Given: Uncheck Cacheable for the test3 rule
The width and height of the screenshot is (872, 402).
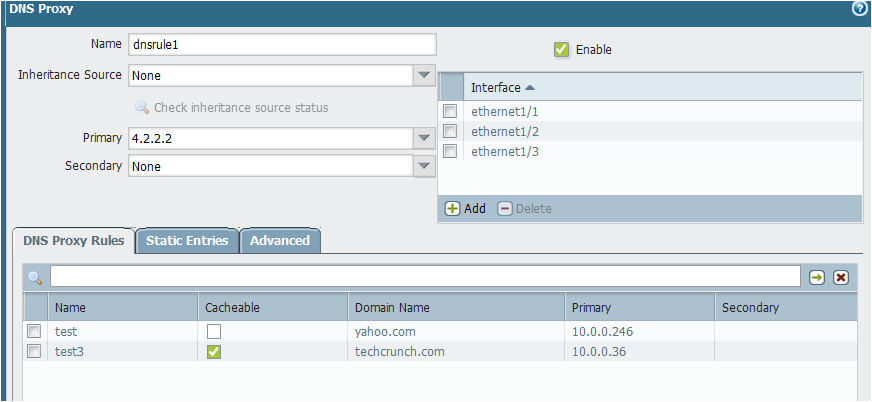Looking at the screenshot, I should pos(214,351).
